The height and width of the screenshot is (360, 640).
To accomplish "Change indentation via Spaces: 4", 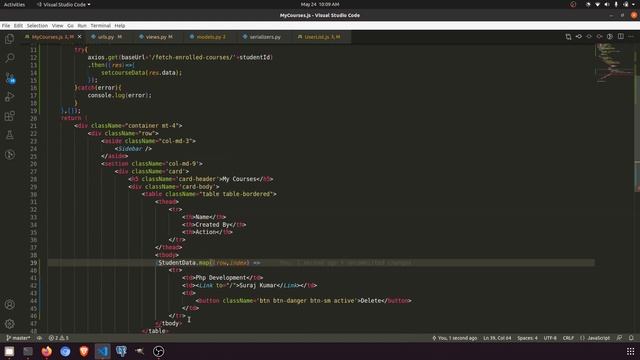I will pos(527,338).
